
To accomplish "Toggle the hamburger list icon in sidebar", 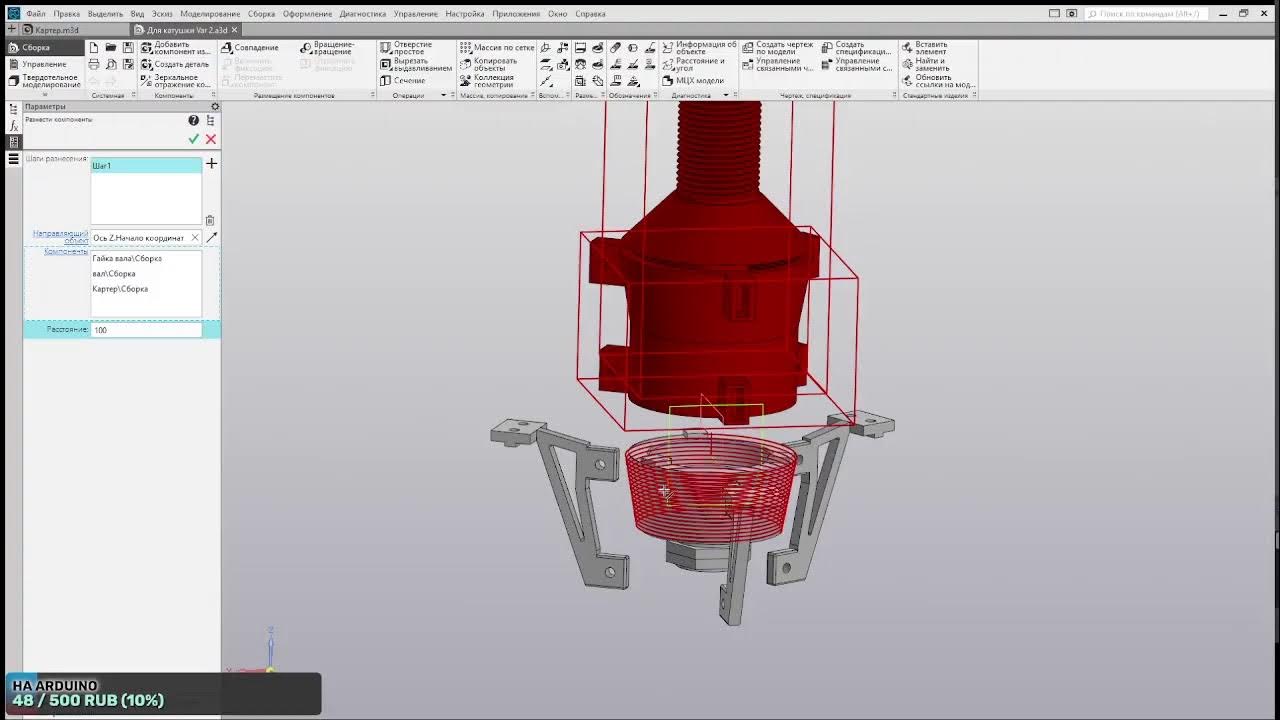I will (13, 159).
